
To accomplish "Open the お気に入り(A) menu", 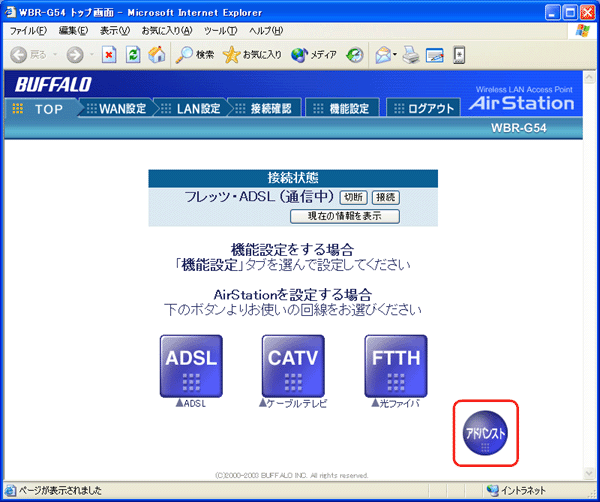I will pos(167,31).
